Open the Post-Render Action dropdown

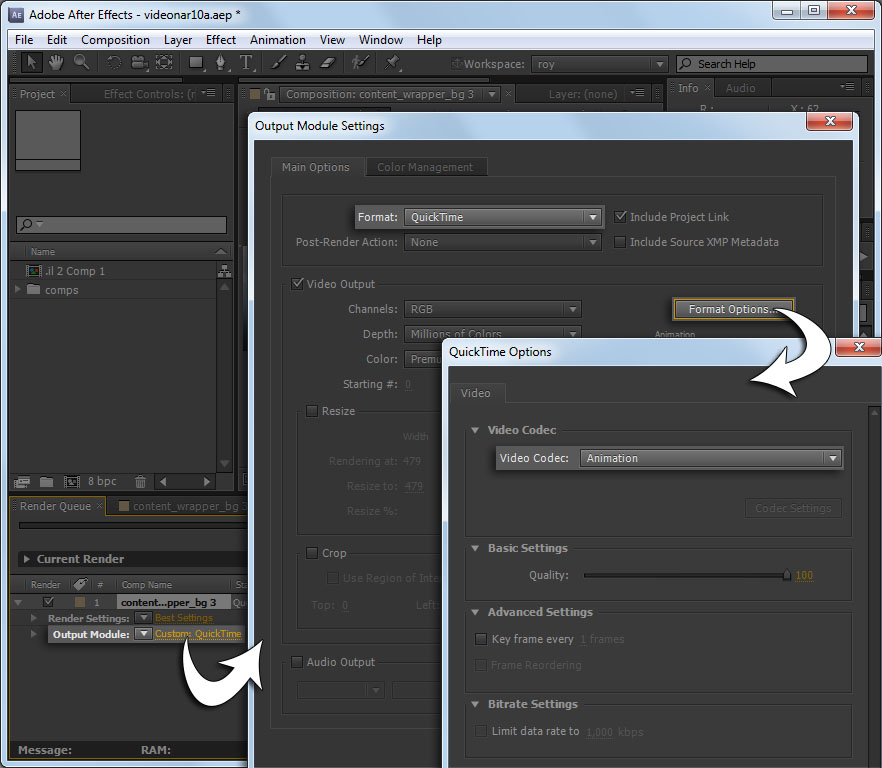click(x=503, y=242)
